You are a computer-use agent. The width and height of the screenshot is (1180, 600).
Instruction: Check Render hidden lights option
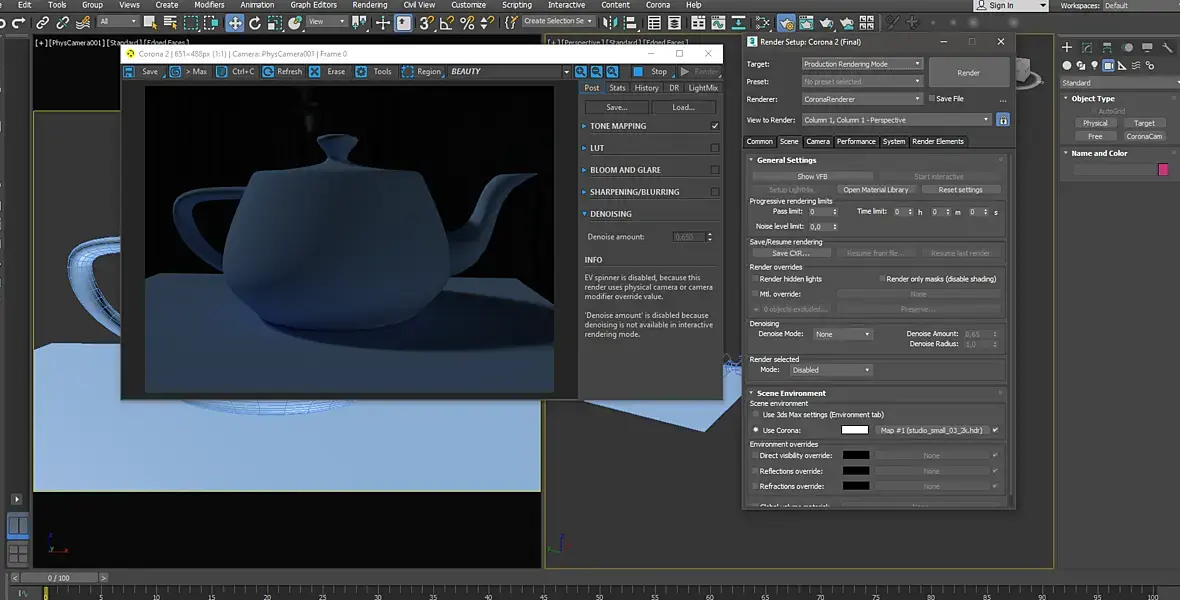pos(755,279)
